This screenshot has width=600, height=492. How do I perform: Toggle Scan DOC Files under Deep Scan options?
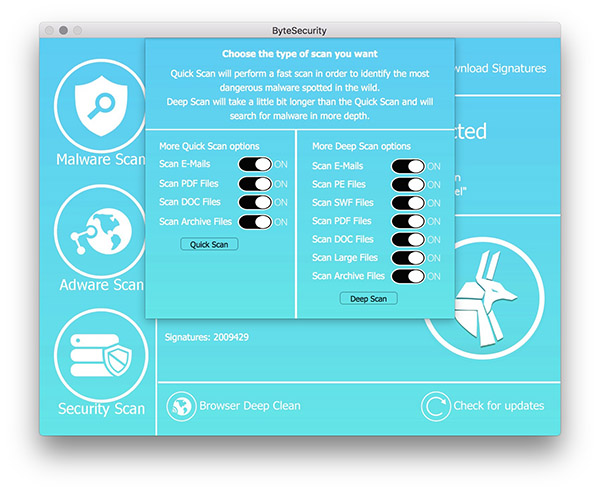coord(408,240)
